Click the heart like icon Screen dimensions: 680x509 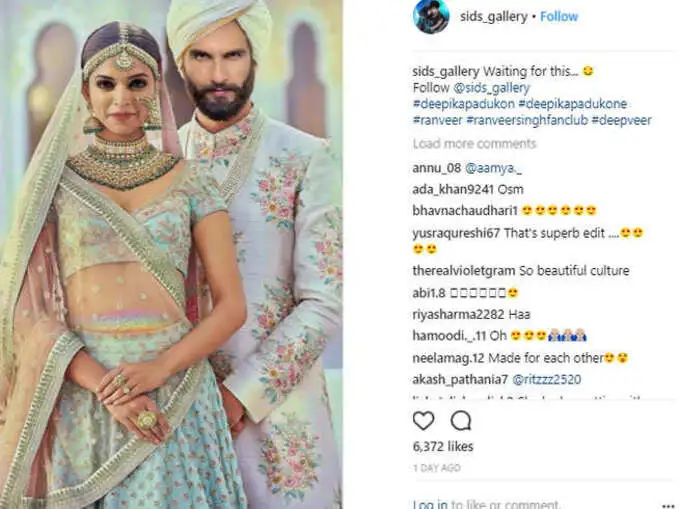click(423, 421)
